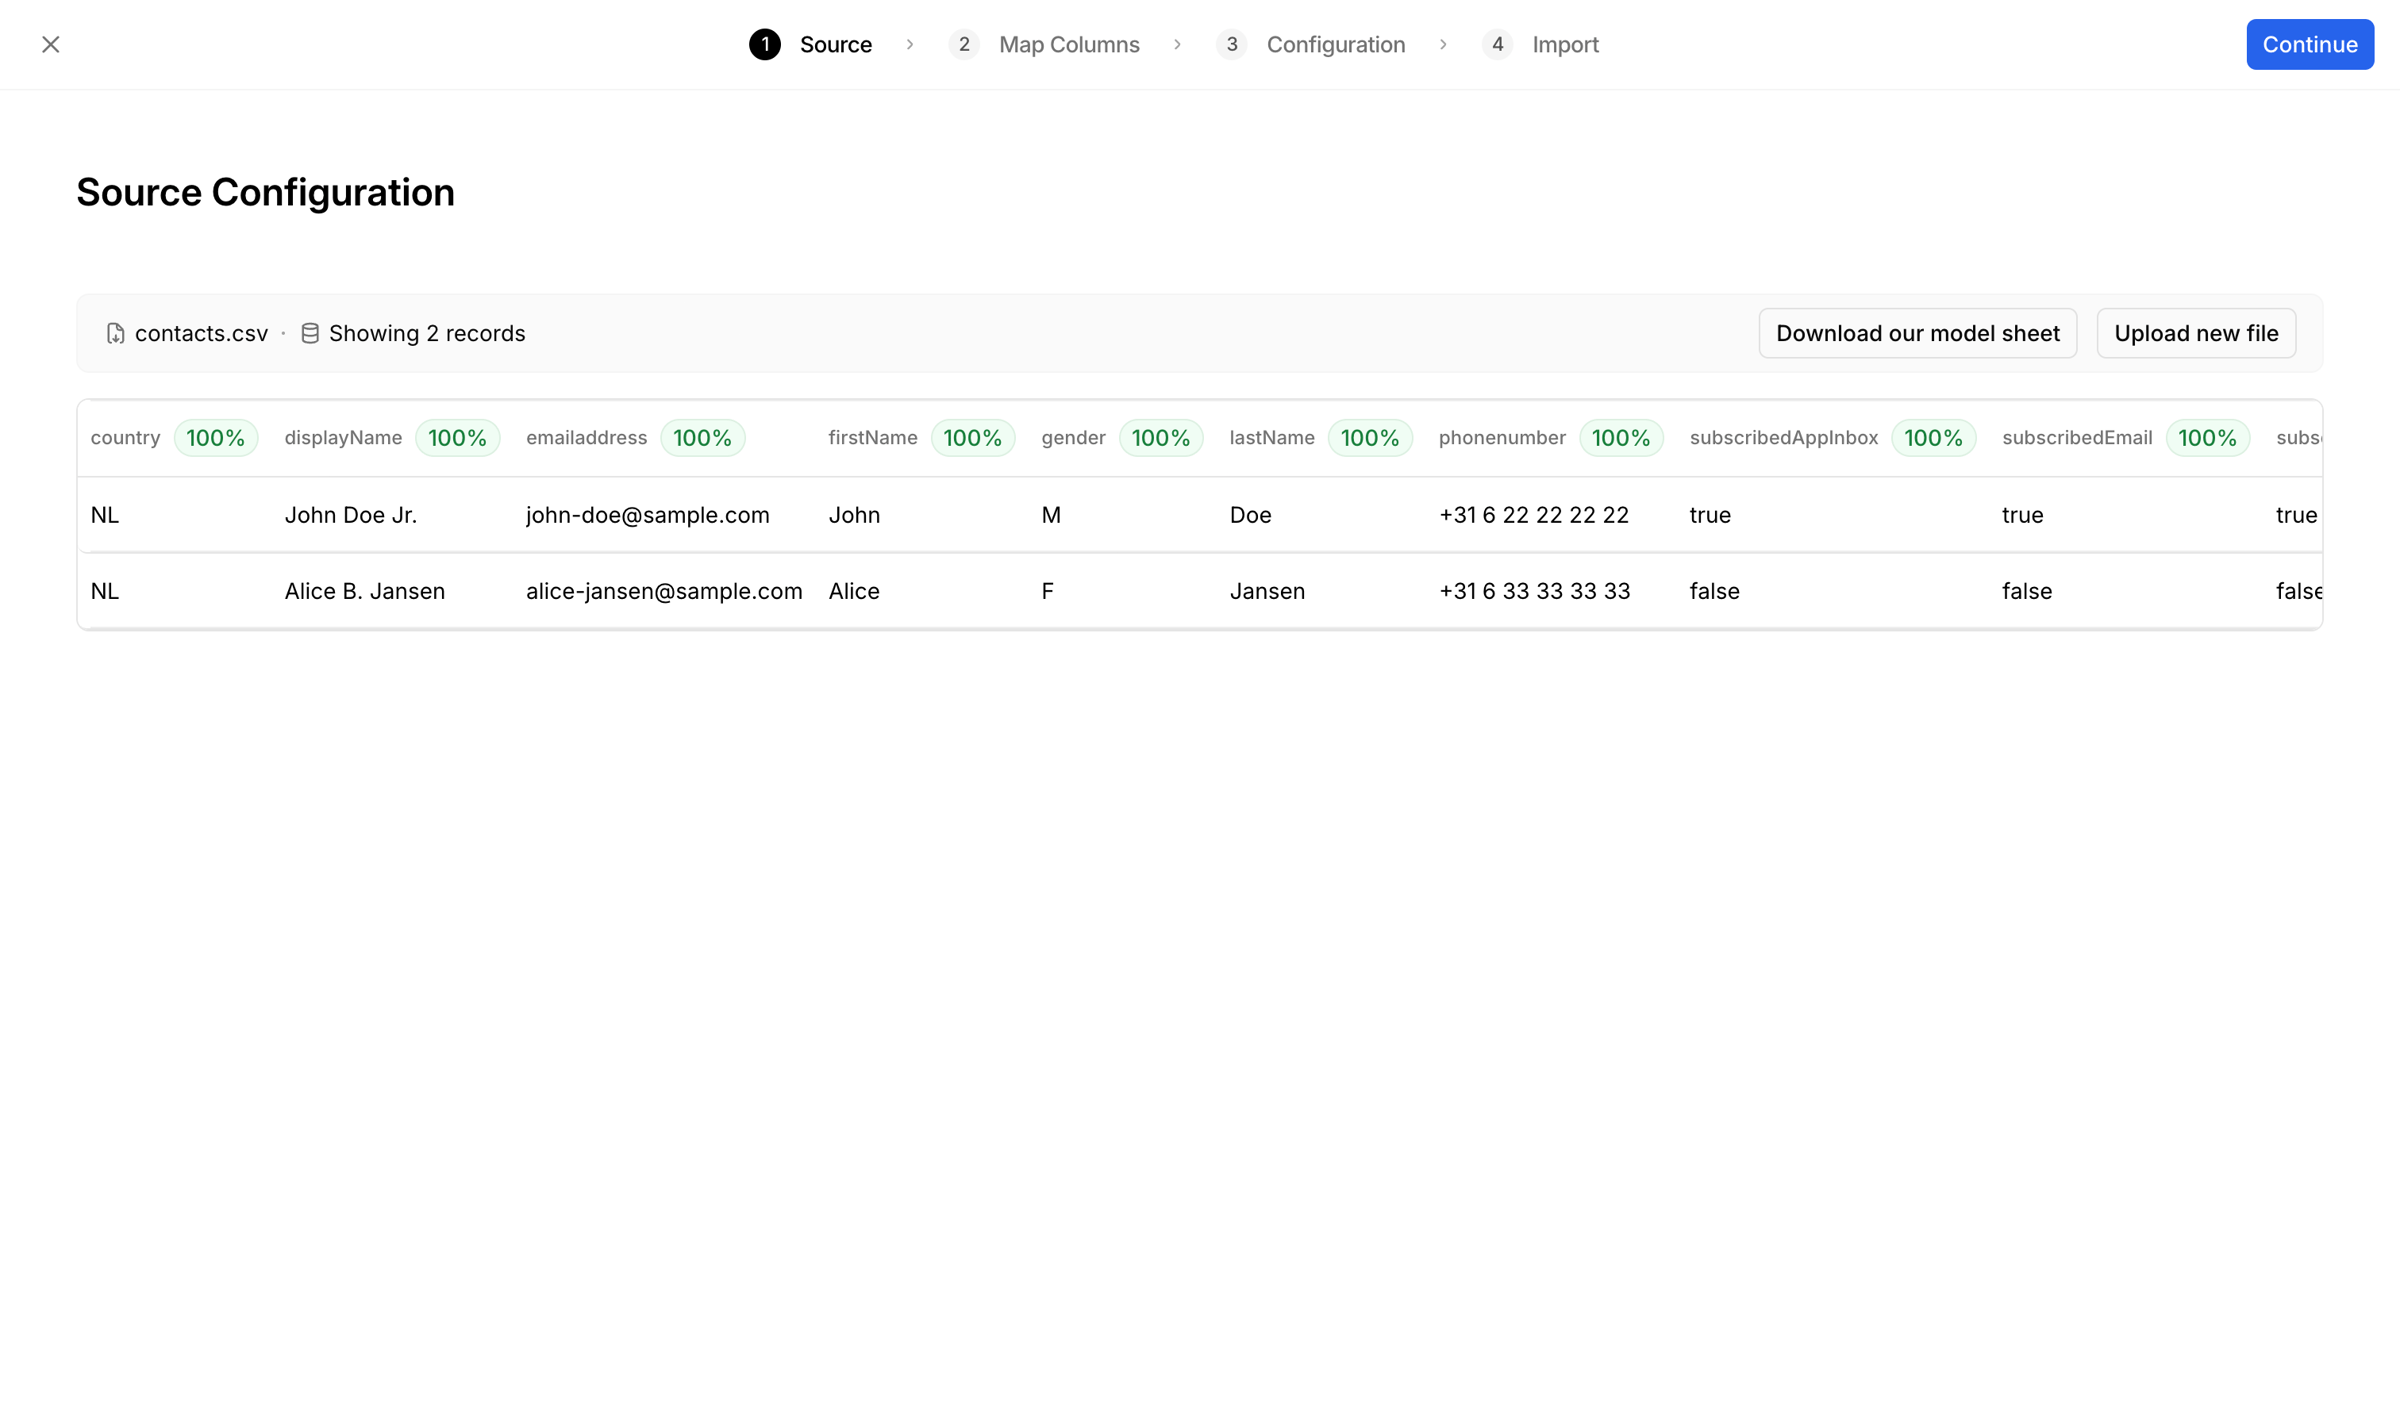Click subscribedAppInbox false in Alice row
Viewport: 2400px width, 1412px height.
click(1714, 591)
